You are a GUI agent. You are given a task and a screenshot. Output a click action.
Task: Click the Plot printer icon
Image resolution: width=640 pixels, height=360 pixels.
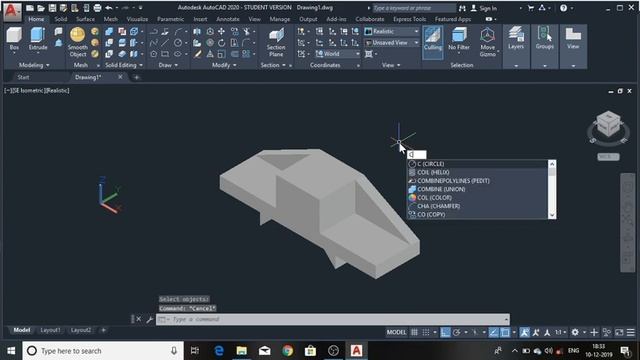pyautogui.click(x=97, y=8)
